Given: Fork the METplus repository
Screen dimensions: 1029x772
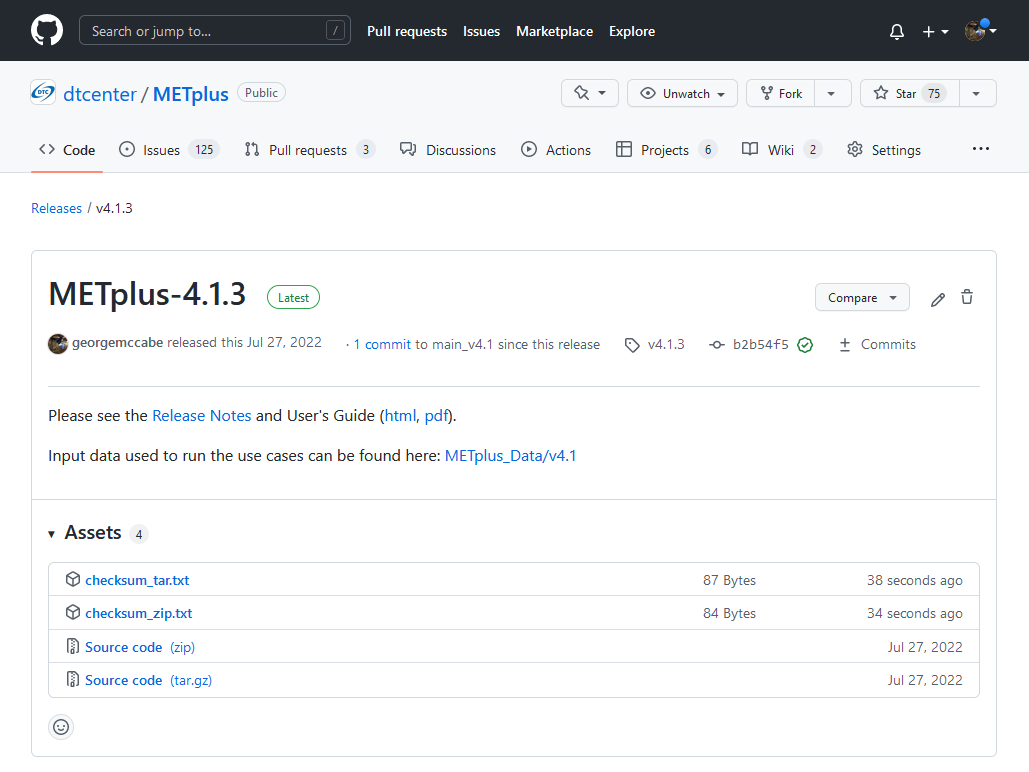Looking at the screenshot, I should coord(779,92).
